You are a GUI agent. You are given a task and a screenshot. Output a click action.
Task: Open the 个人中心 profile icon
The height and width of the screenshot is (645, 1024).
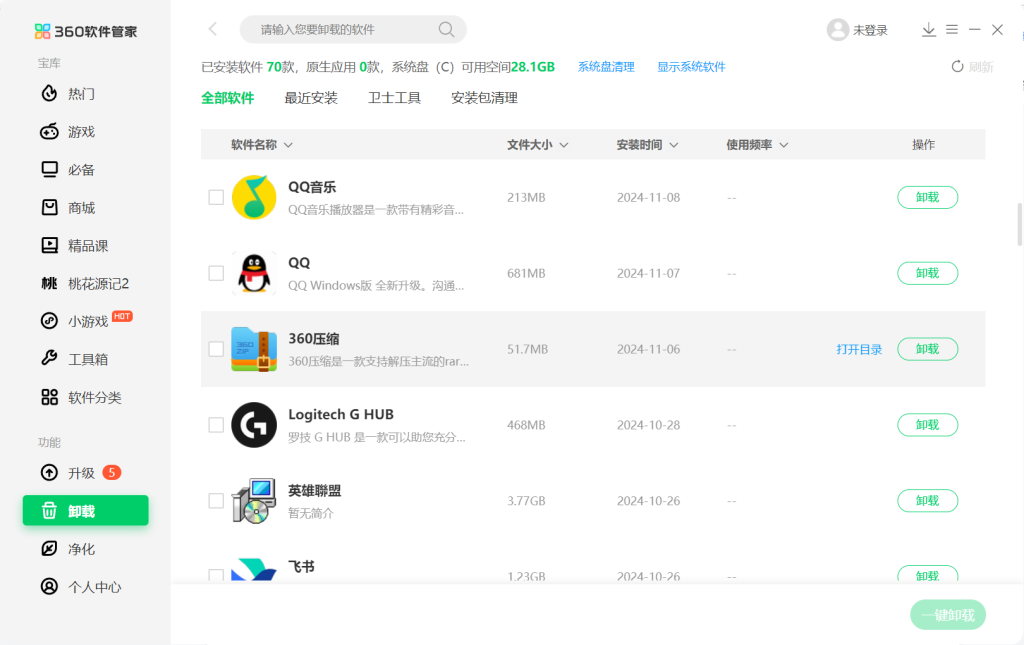pyautogui.click(x=49, y=586)
